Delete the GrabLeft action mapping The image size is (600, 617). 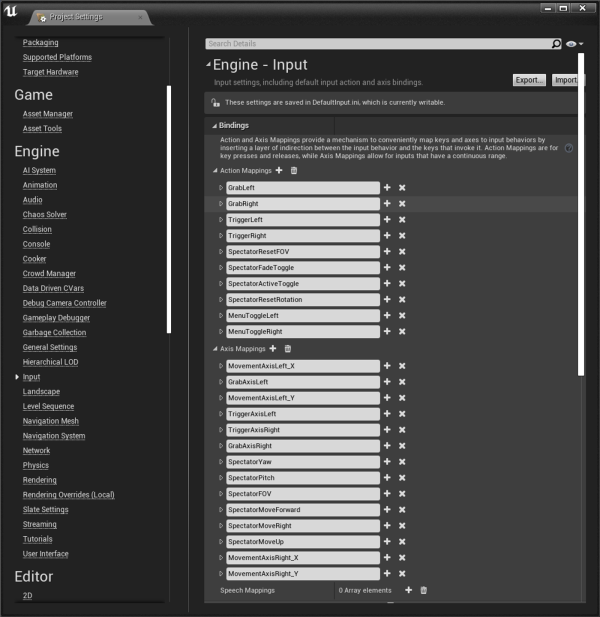coord(402,188)
